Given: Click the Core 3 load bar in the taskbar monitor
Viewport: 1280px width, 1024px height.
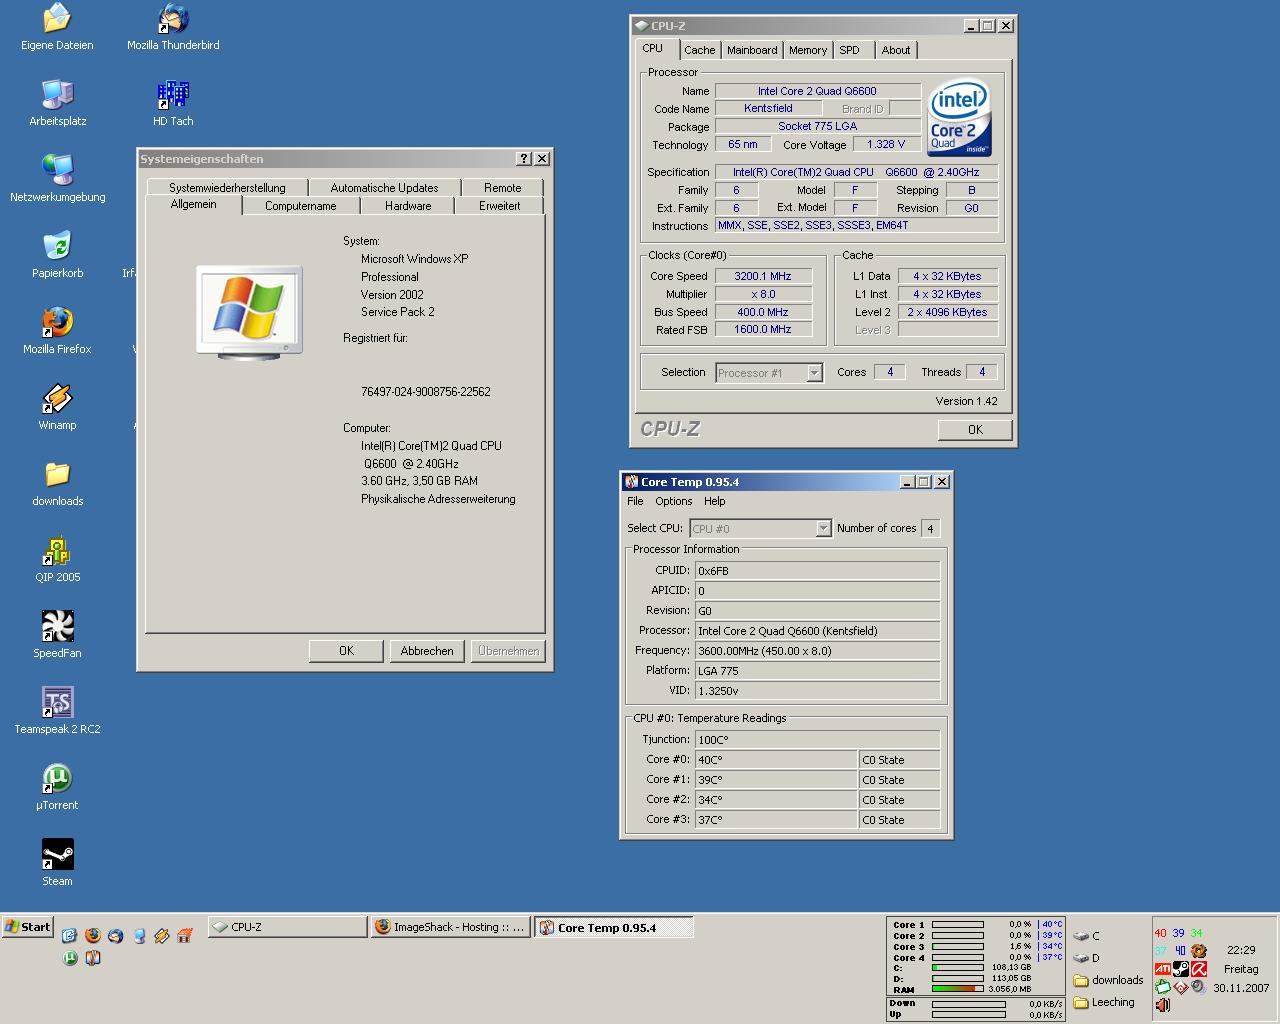Looking at the screenshot, I should 957,946.
